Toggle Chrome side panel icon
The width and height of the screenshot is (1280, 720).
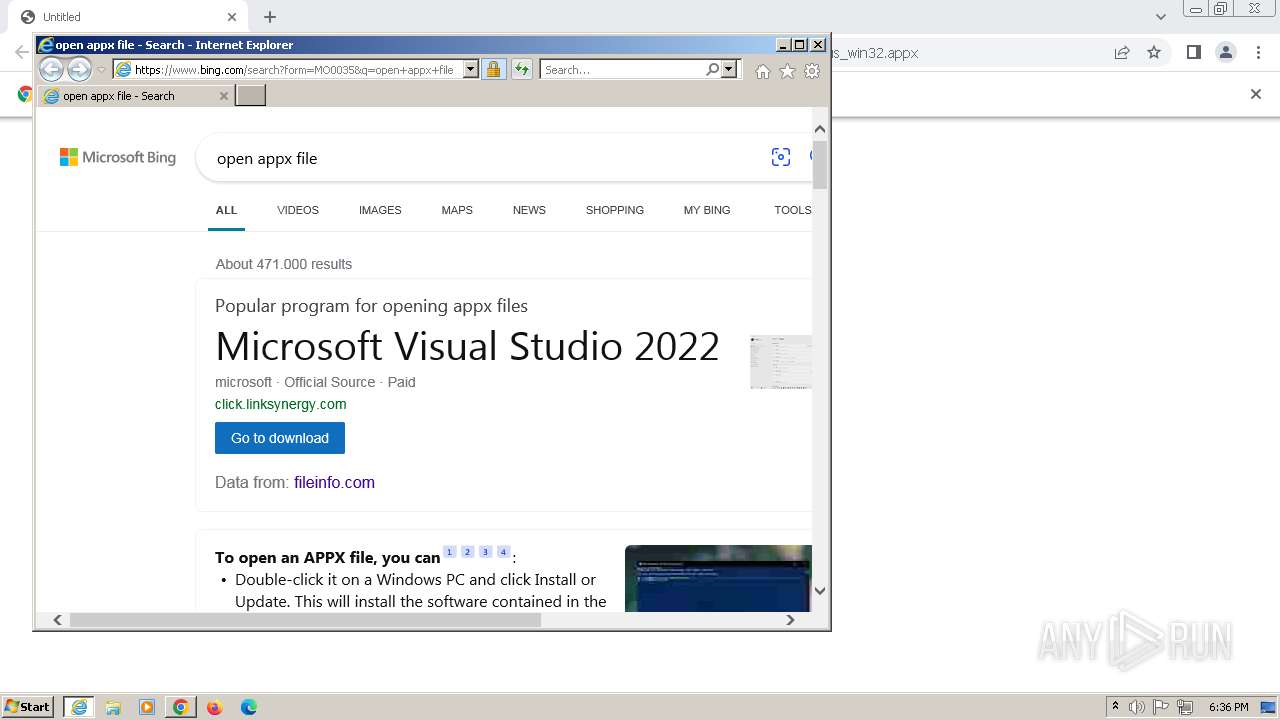[1193, 52]
